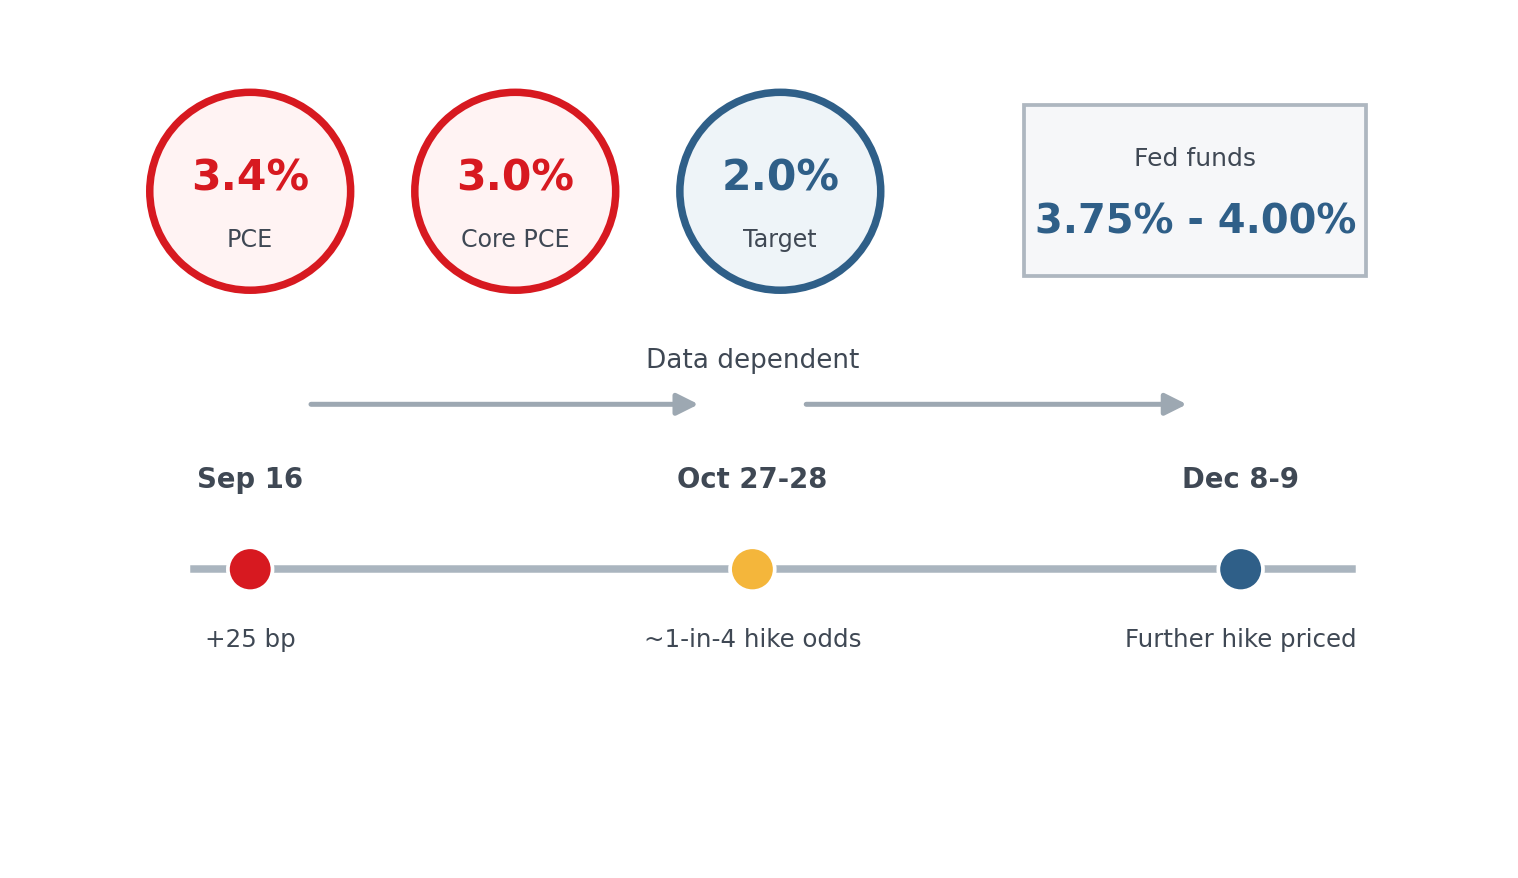This screenshot has height=878, width=1518.
Task: Click the Fed funds heading text
Action: (x=1195, y=159)
